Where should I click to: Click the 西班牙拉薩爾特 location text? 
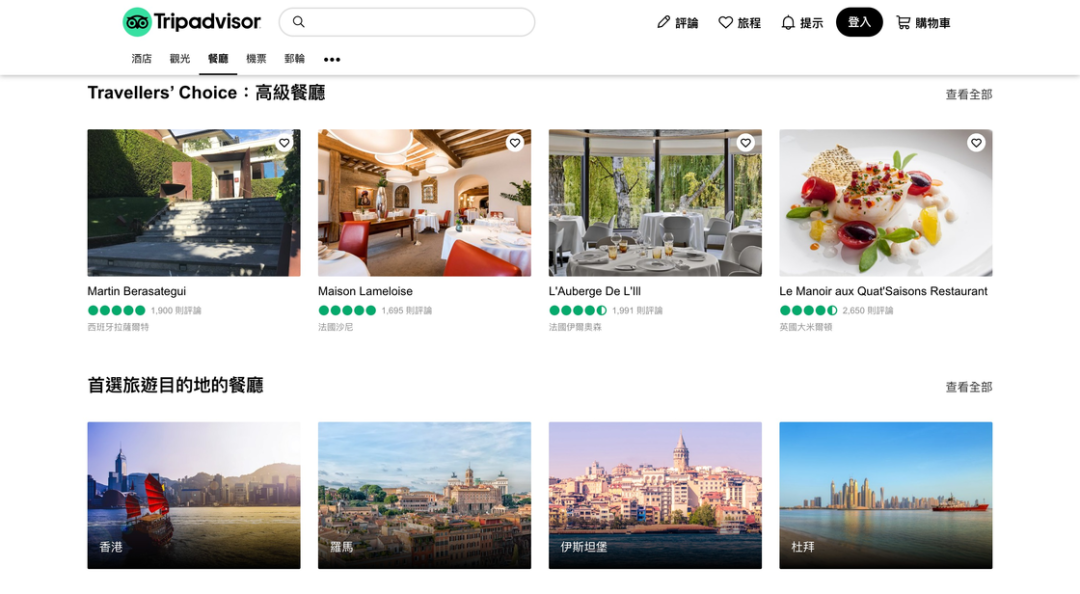[x=118, y=327]
